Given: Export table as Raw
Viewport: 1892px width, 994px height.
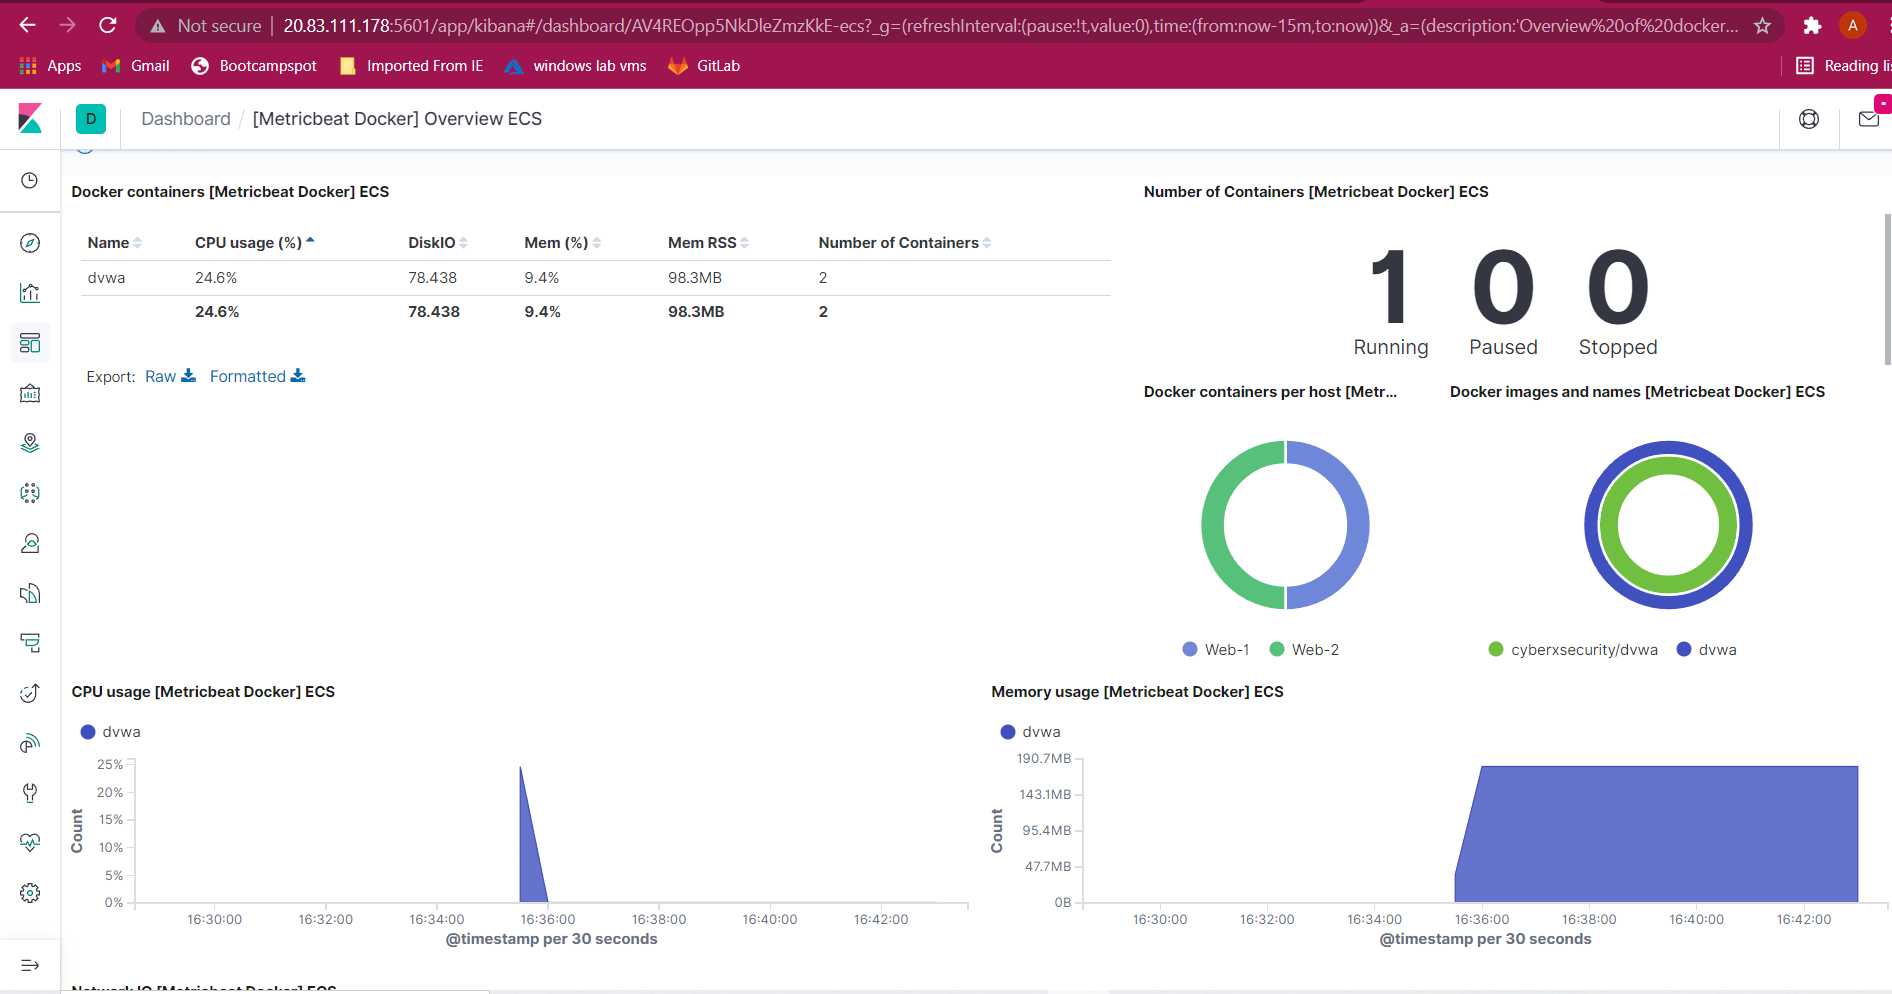Looking at the screenshot, I should [170, 376].
